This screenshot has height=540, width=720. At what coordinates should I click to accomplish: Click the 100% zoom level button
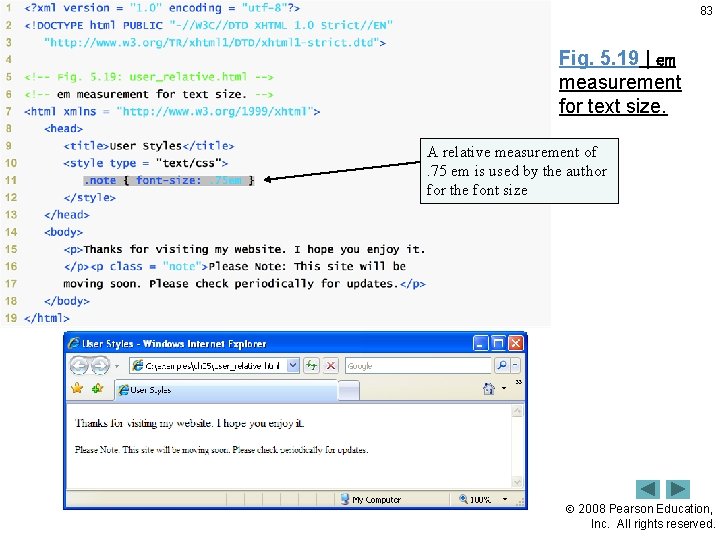pyautogui.click(x=475, y=499)
